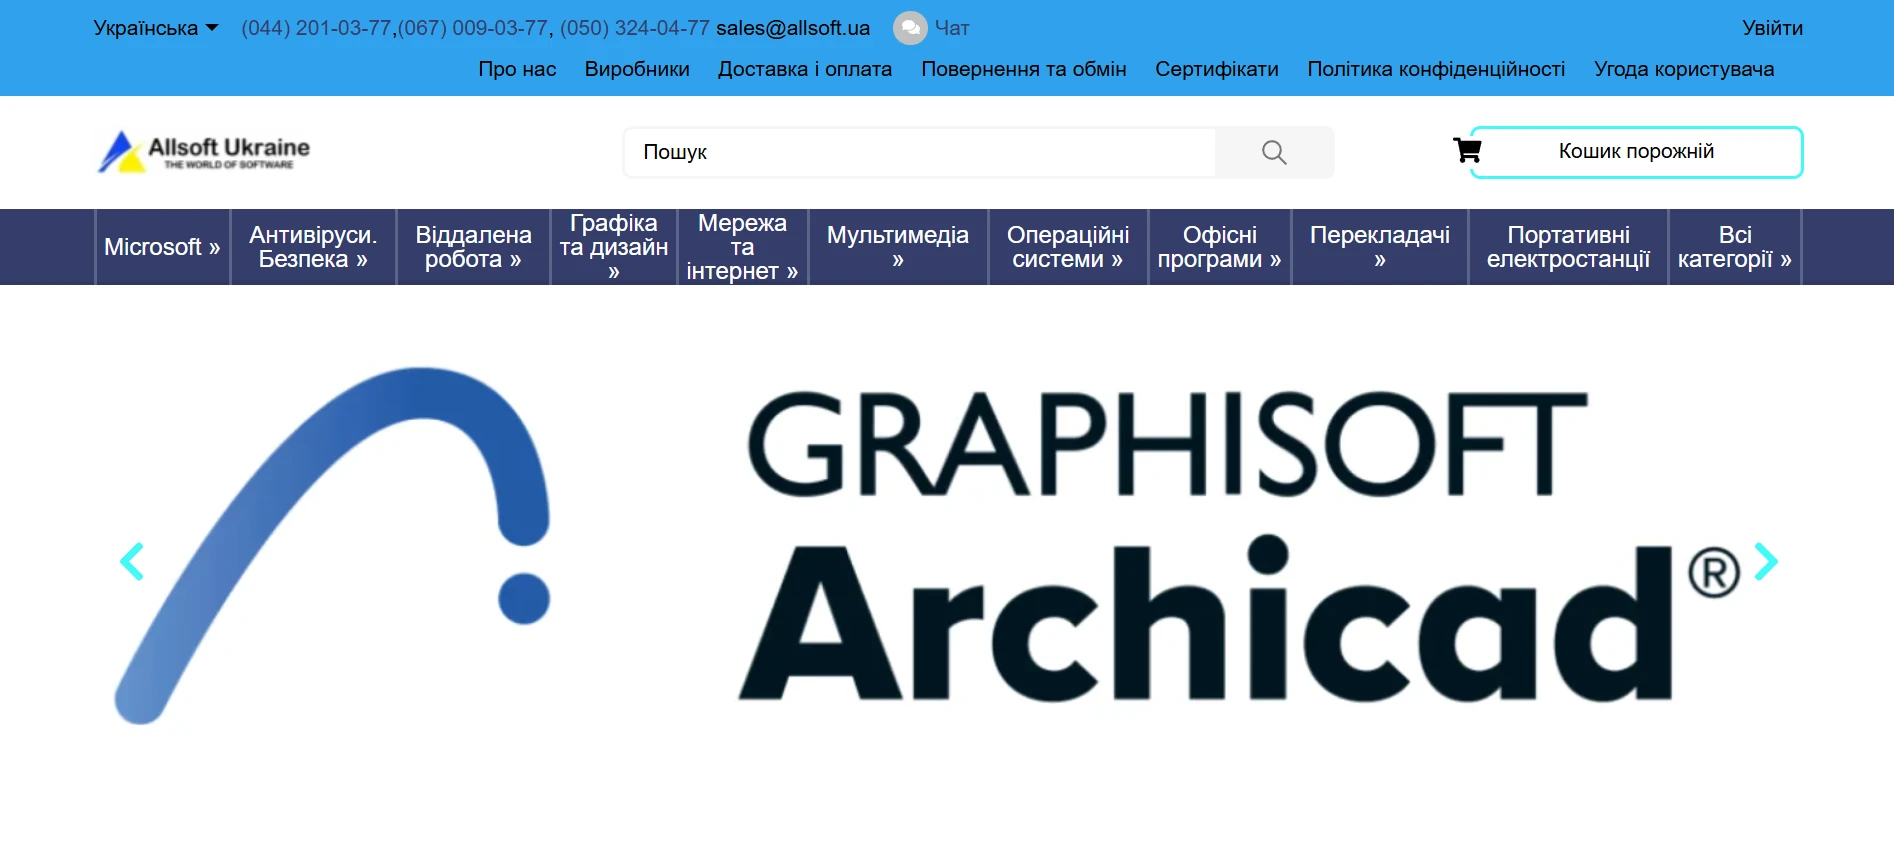Click the sales@allsoft.ua email link
Screen dimensions: 1894x865
click(x=793, y=28)
